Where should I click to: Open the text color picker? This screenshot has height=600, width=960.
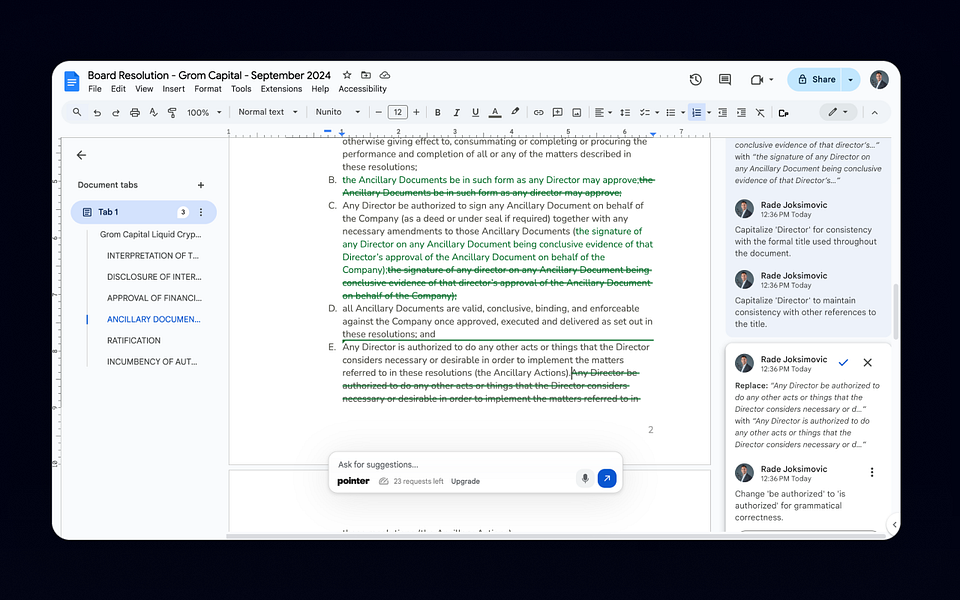coord(494,112)
